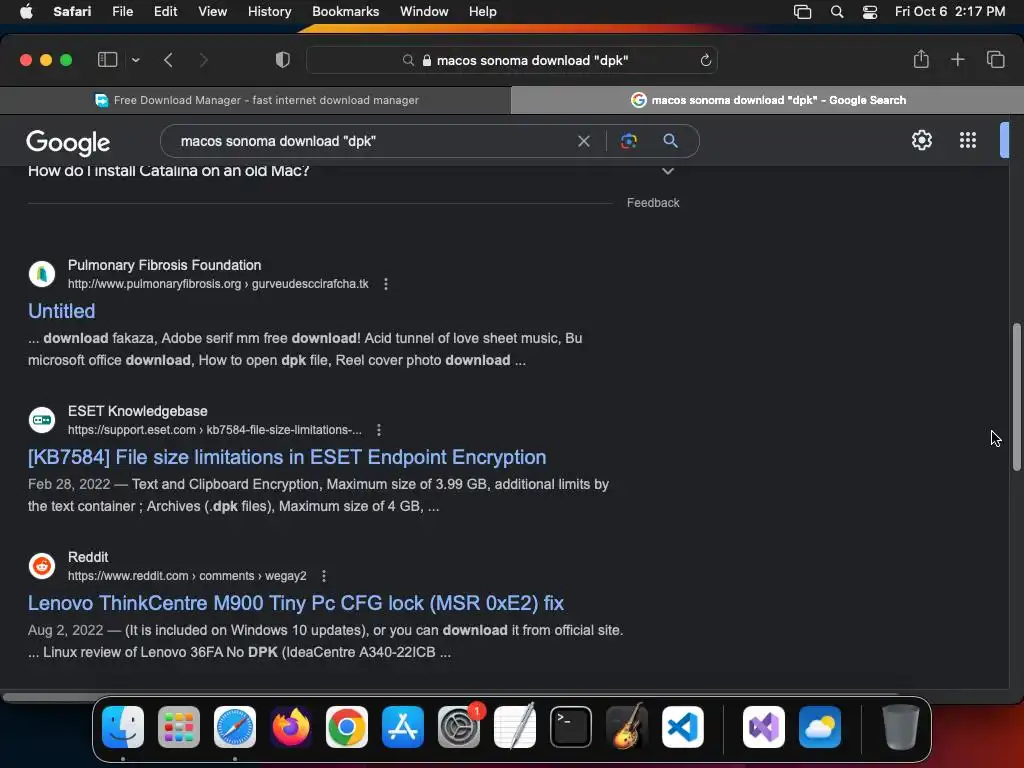The height and width of the screenshot is (768, 1024).
Task: Open Finder from the Dock
Action: (123, 726)
